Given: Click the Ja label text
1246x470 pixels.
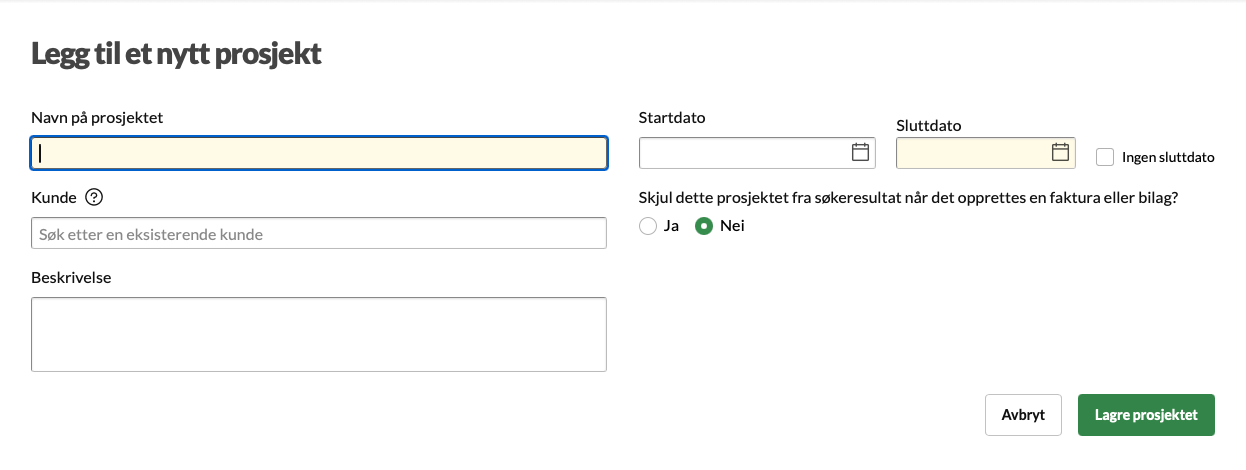Looking at the screenshot, I should point(671,226).
